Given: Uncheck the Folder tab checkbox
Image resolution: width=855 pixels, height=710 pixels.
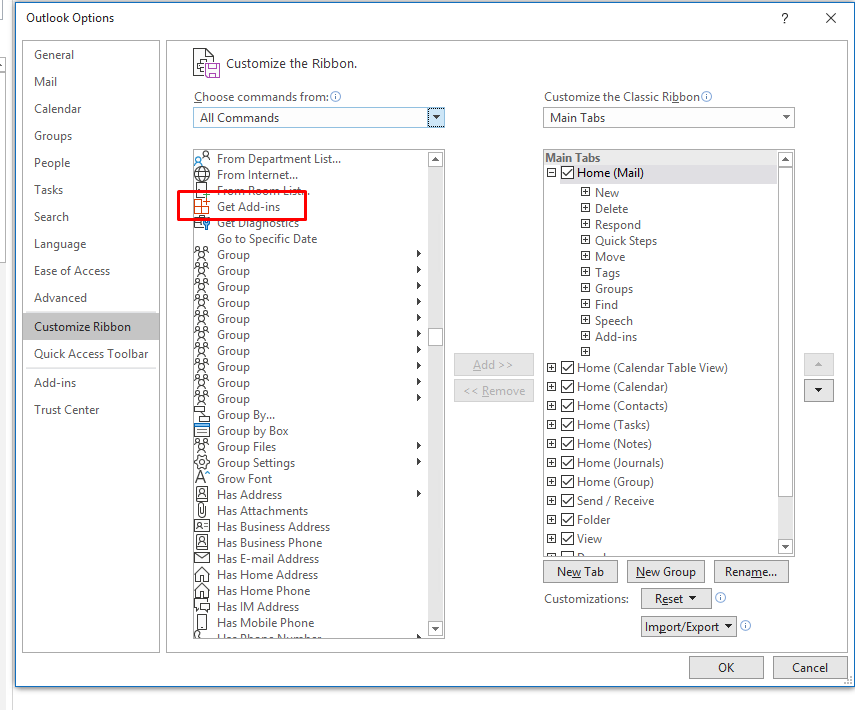Looking at the screenshot, I should (568, 520).
